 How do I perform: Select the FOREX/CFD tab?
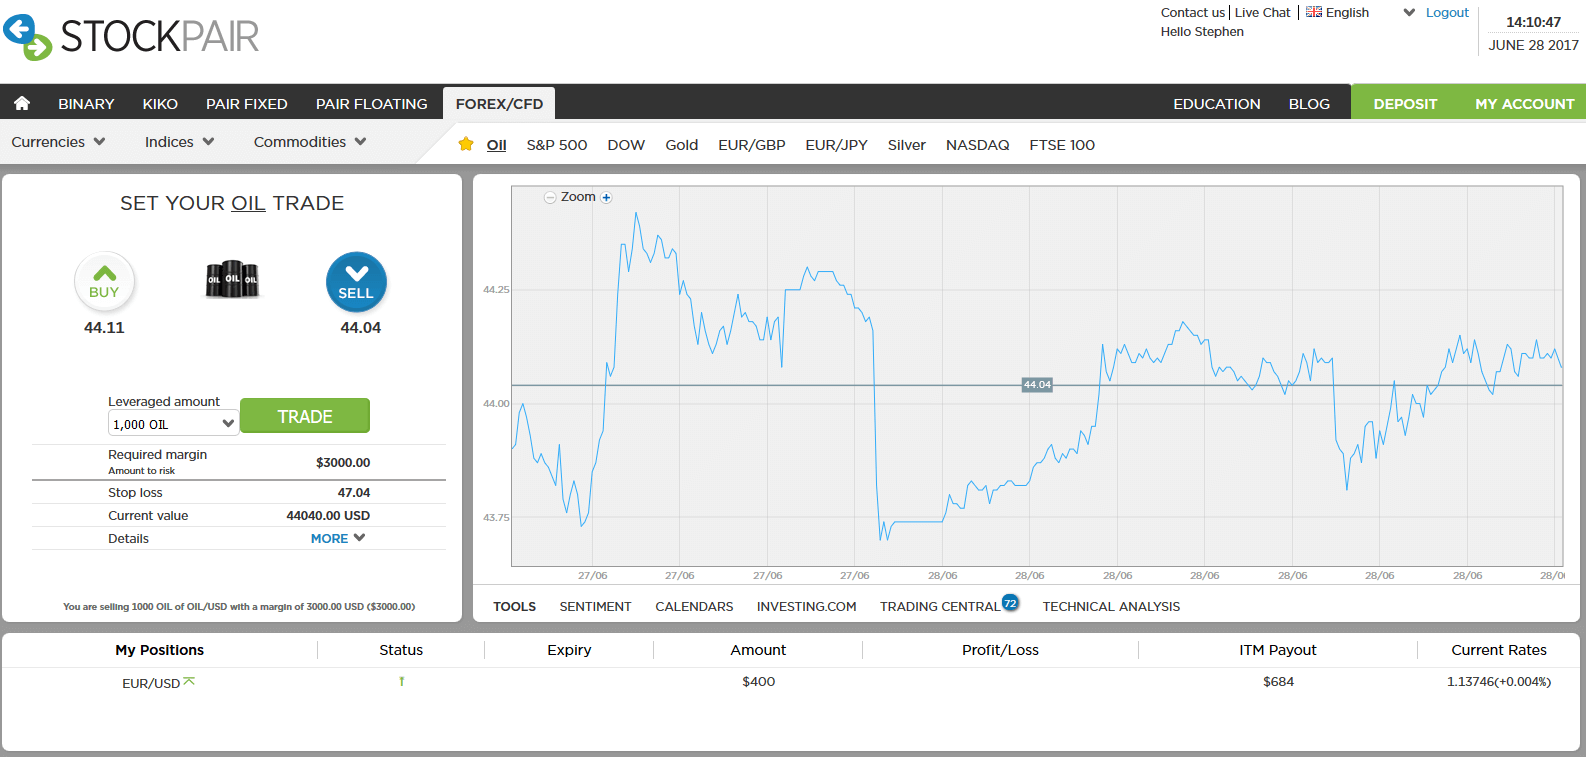pos(499,104)
